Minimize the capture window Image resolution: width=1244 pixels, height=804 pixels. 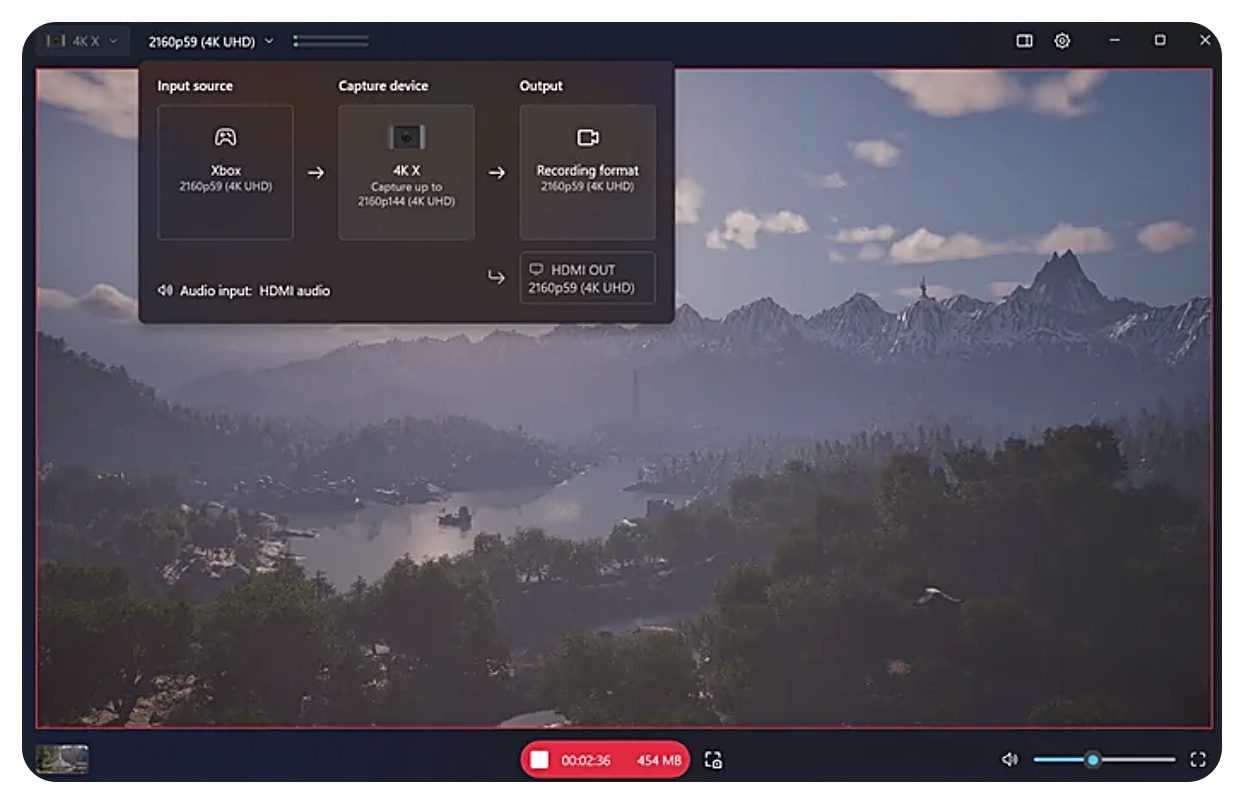coord(1115,41)
